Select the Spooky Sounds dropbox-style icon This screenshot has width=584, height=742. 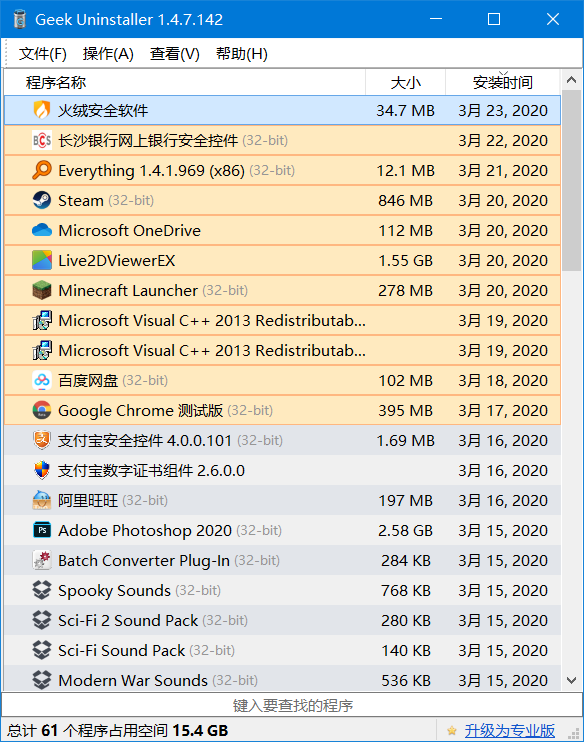[x=42, y=590]
